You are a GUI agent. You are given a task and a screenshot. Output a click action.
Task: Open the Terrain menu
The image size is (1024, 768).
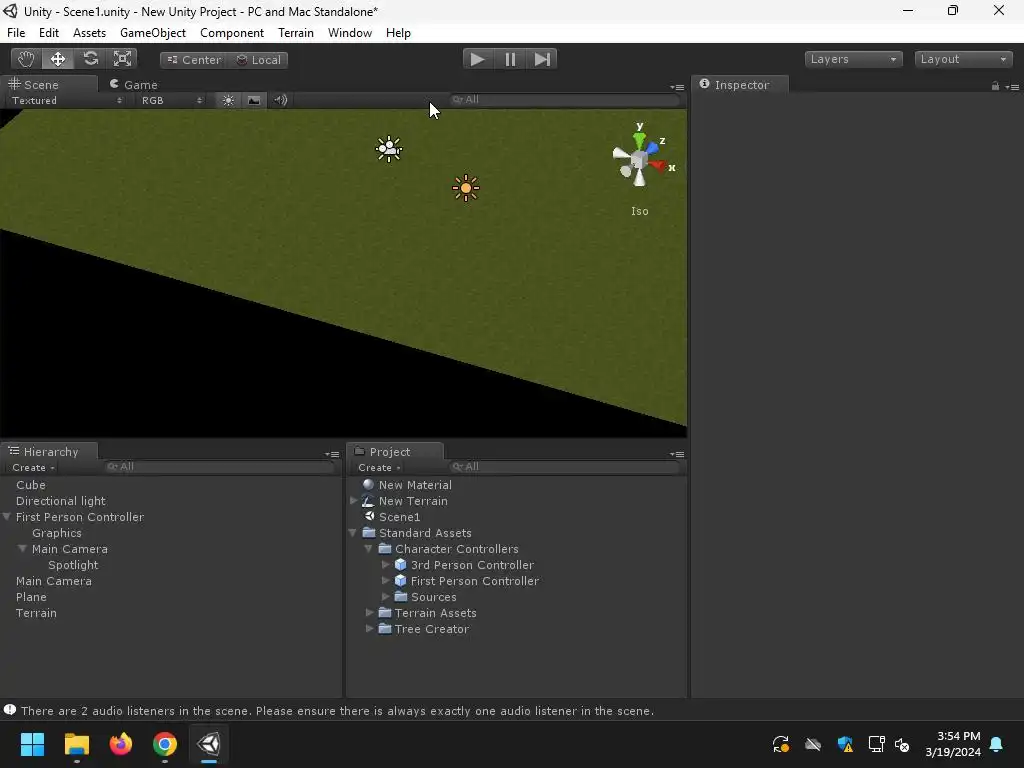[296, 33]
